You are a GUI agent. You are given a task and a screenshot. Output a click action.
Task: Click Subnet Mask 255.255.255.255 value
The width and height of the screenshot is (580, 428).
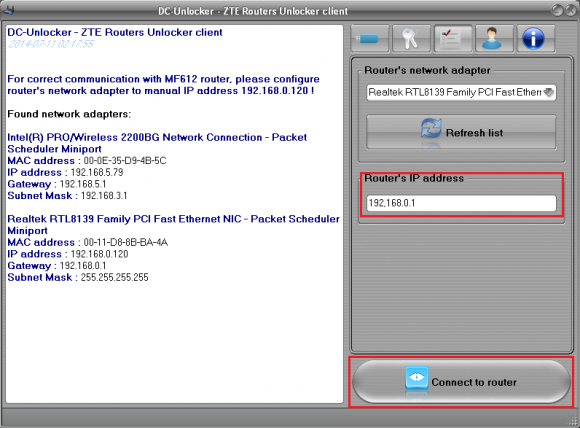pyautogui.click(x=115, y=277)
